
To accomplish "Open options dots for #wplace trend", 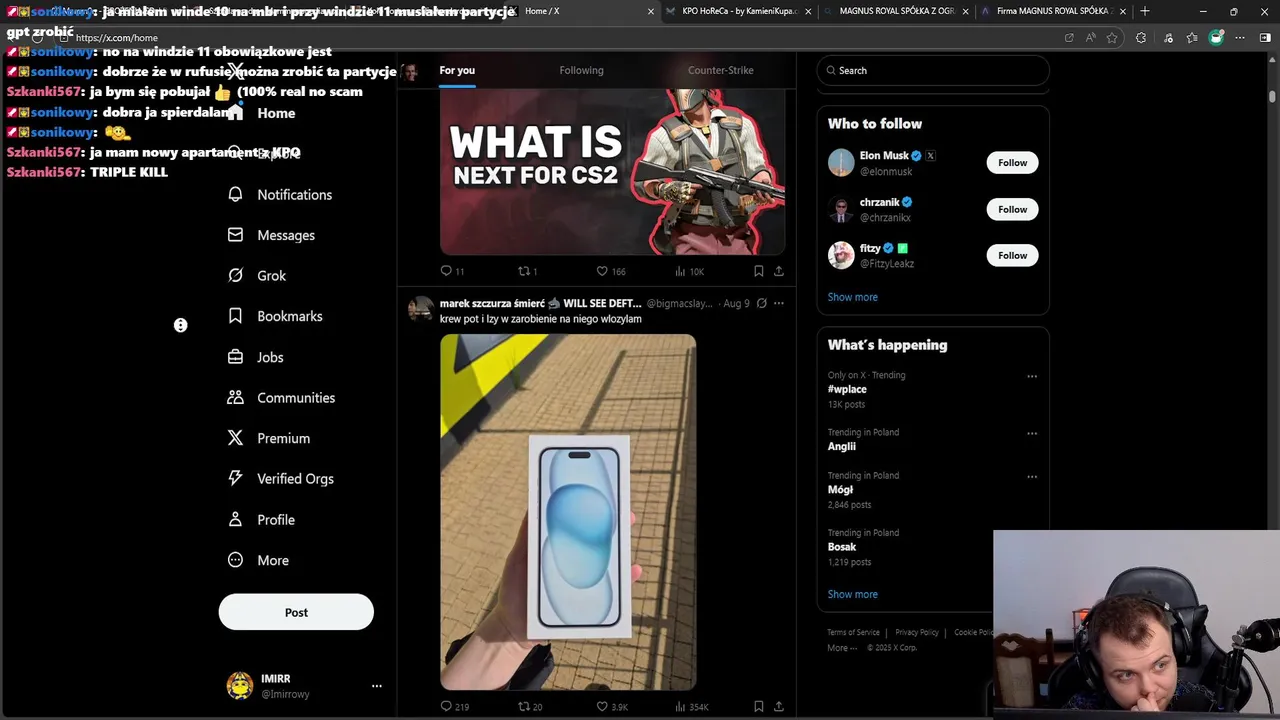I will [1032, 377].
